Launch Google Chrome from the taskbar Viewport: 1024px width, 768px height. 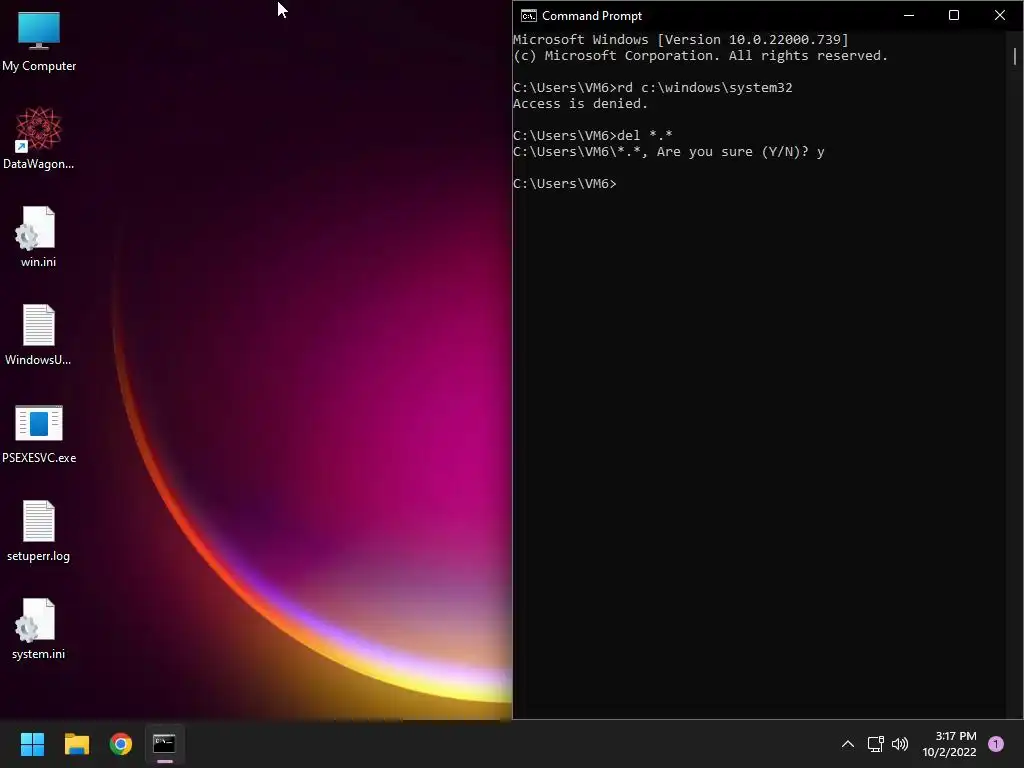[121, 744]
